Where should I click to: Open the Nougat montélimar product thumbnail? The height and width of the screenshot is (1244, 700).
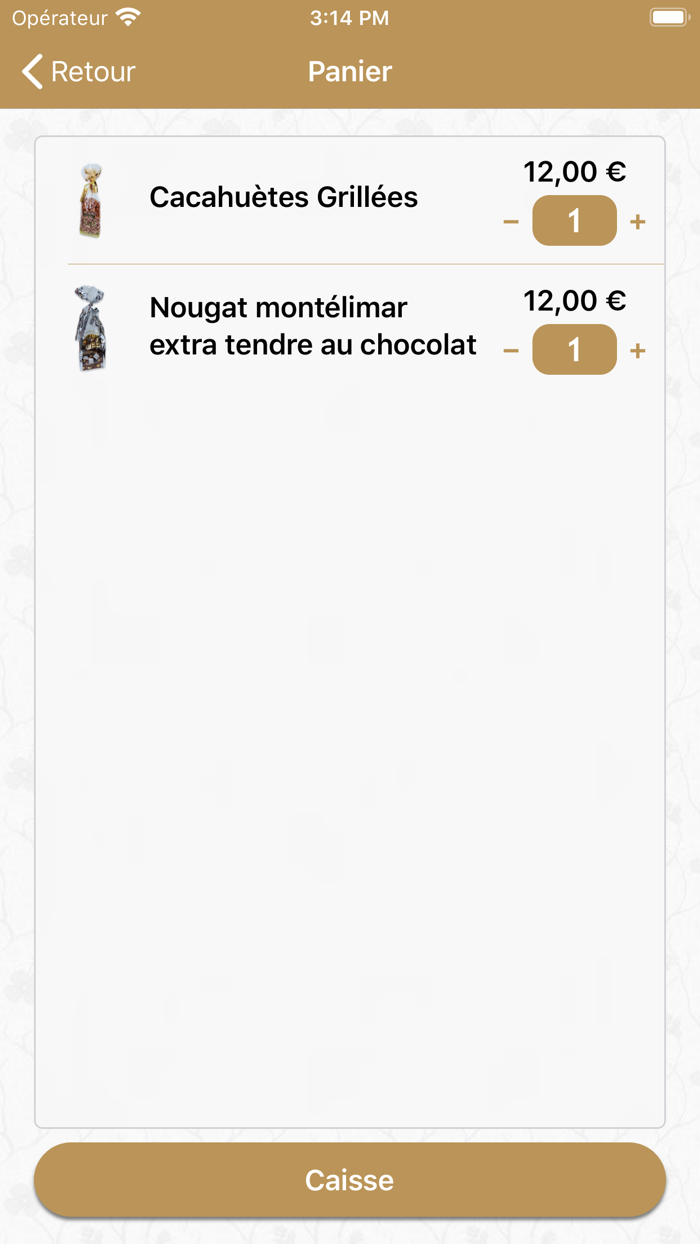tap(91, 328)
